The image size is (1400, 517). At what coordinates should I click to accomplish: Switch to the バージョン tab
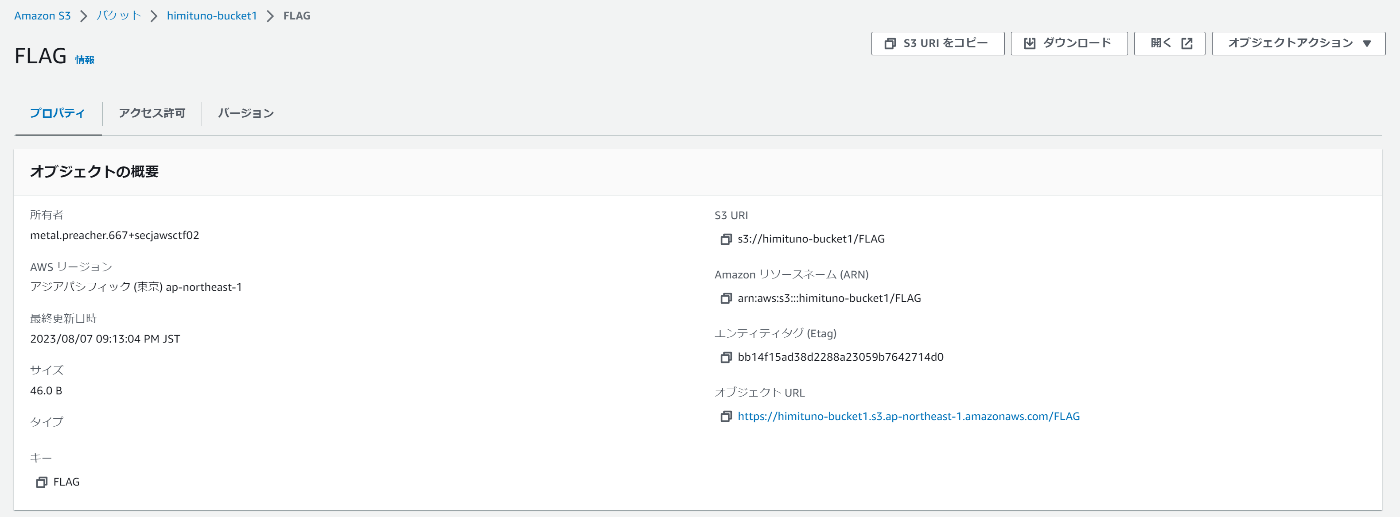(246, 113)
